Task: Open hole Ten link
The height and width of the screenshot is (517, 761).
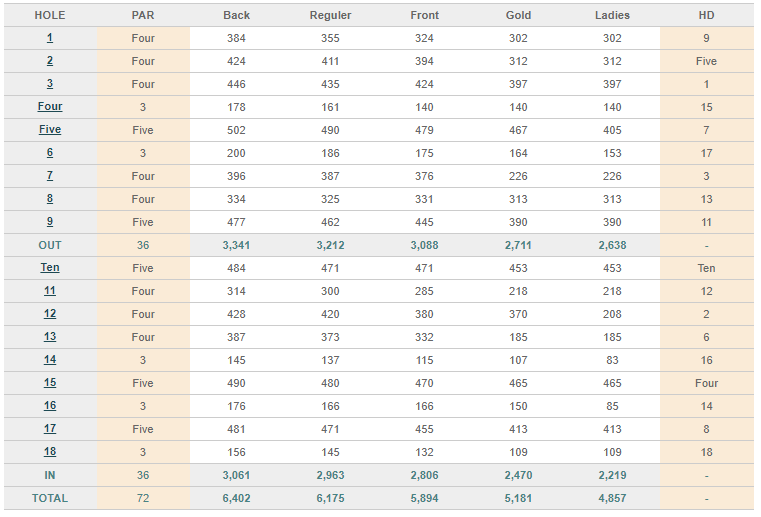Action: (50, 267)
